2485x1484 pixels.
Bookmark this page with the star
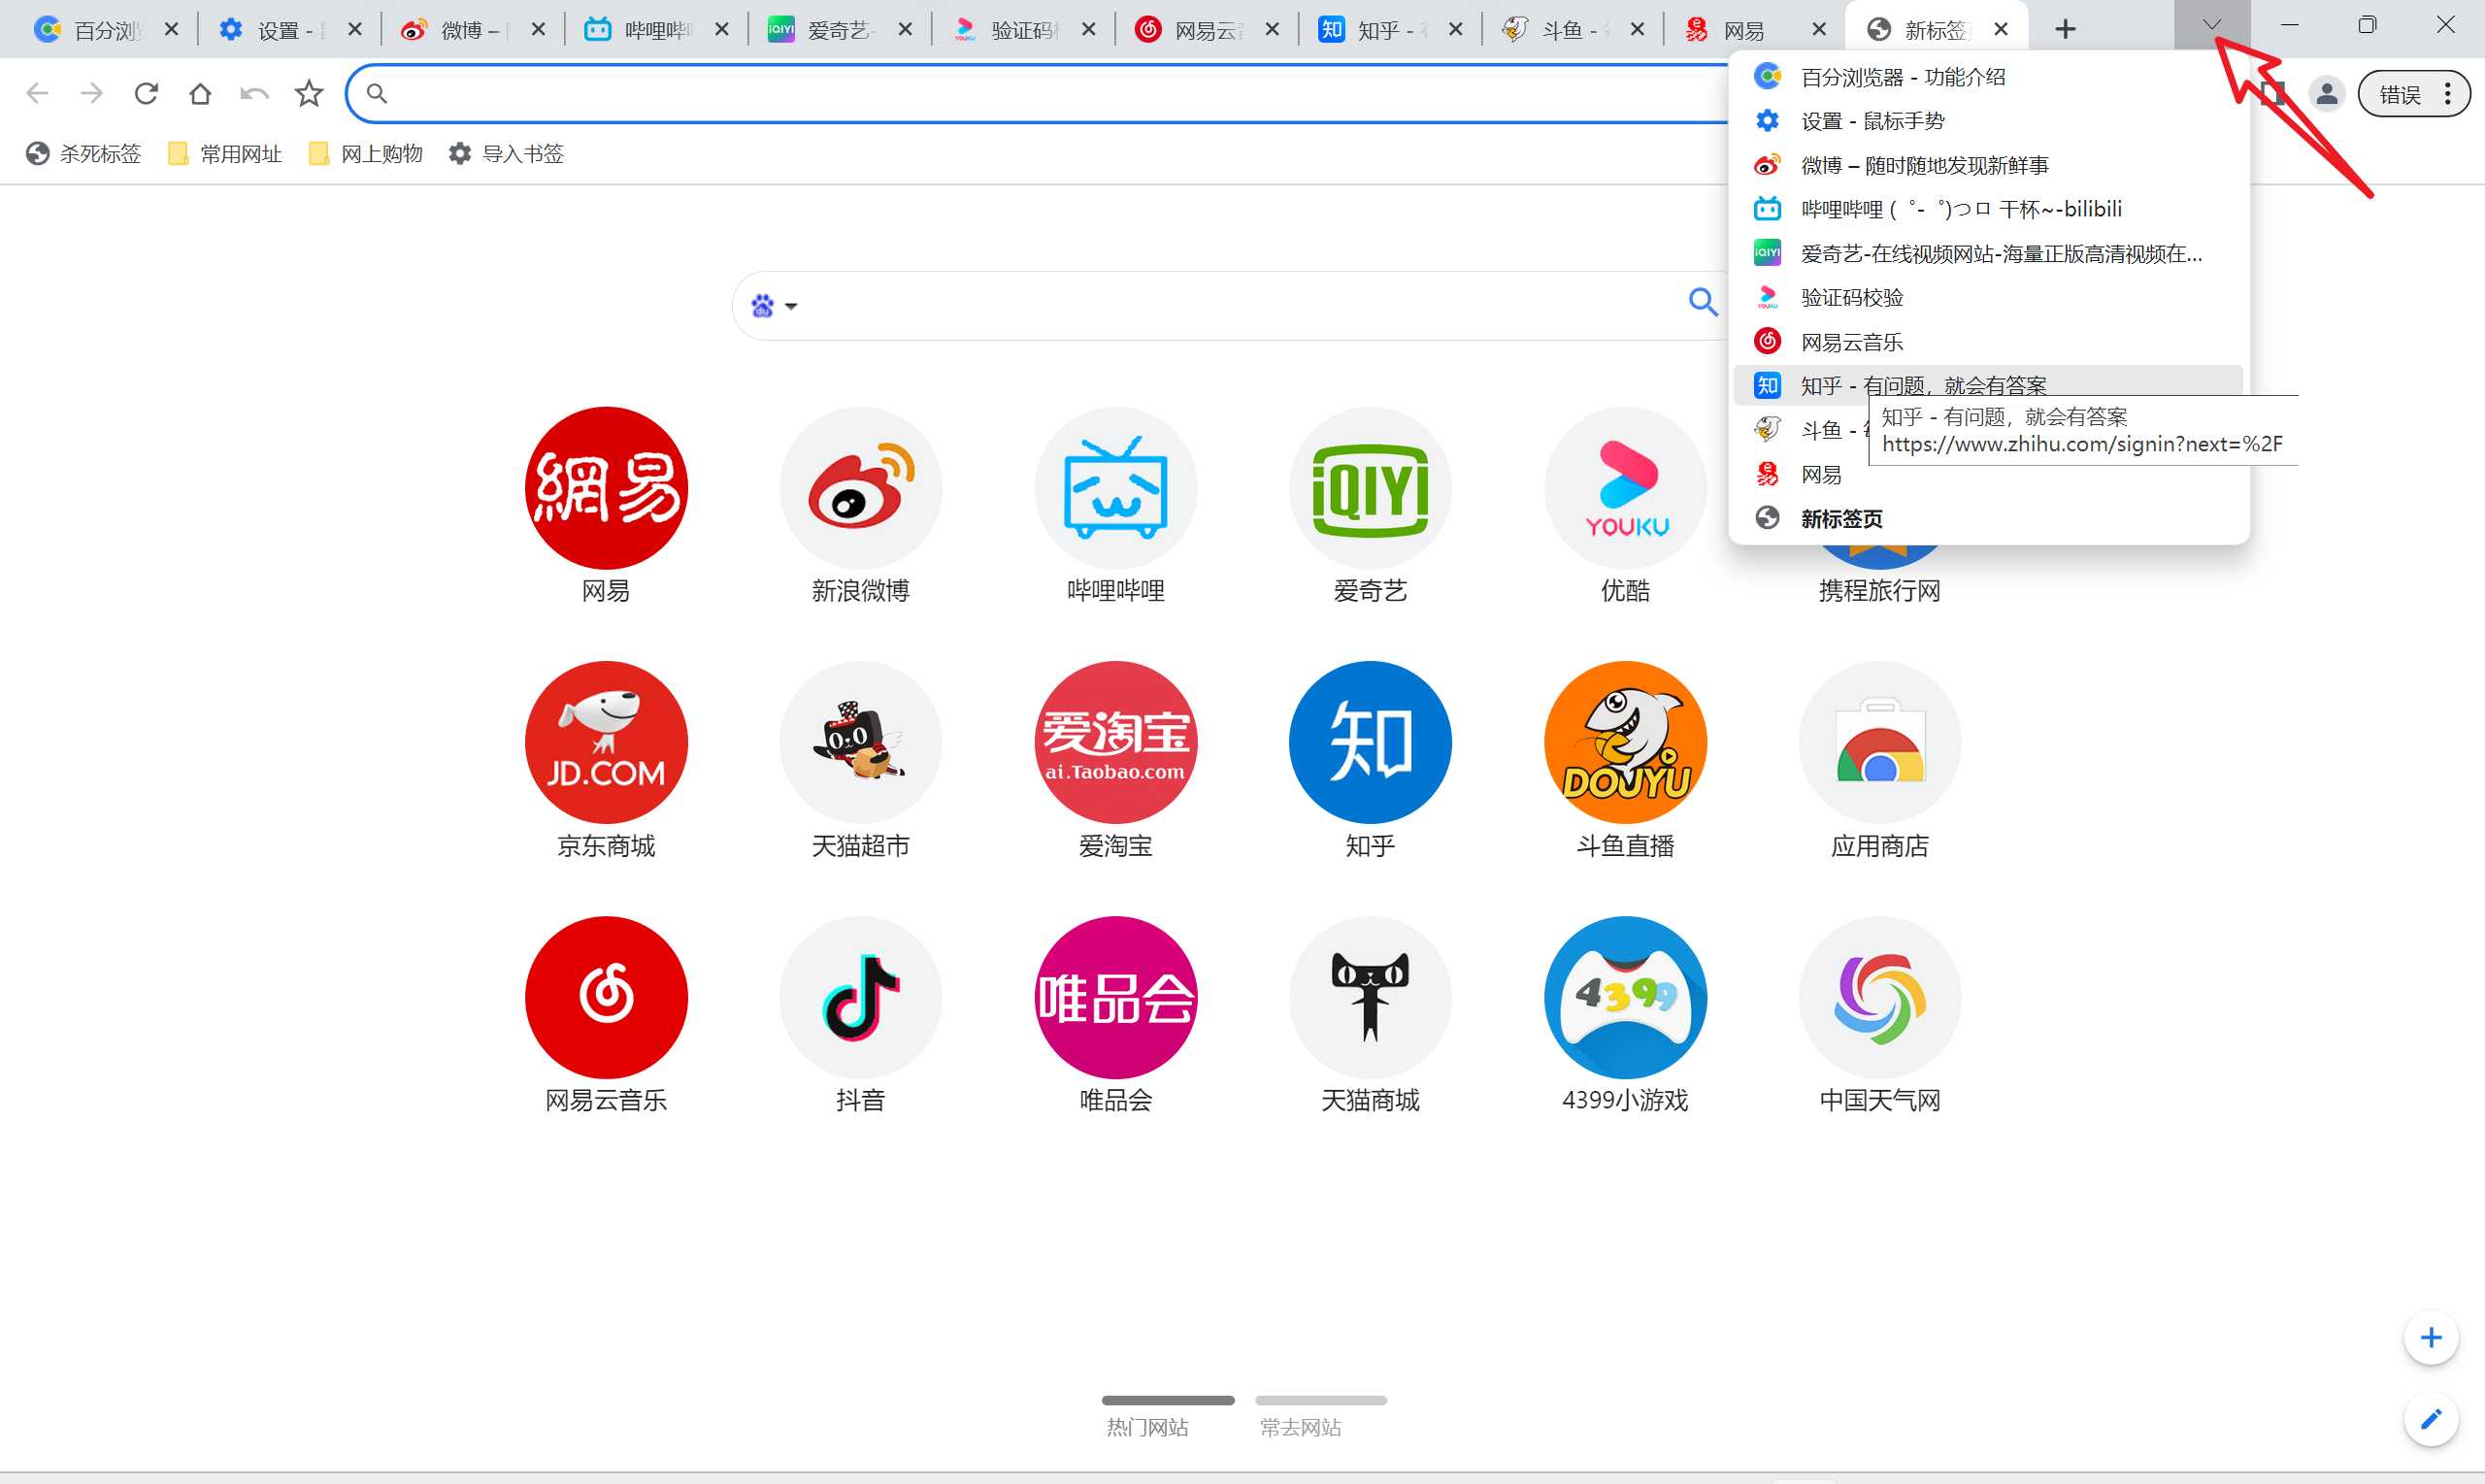[309, 94]
